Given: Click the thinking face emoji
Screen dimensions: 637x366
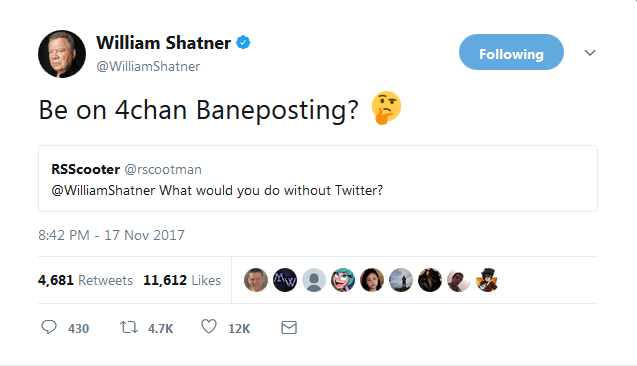Looking at the screenshot, I should pos(386,108).
